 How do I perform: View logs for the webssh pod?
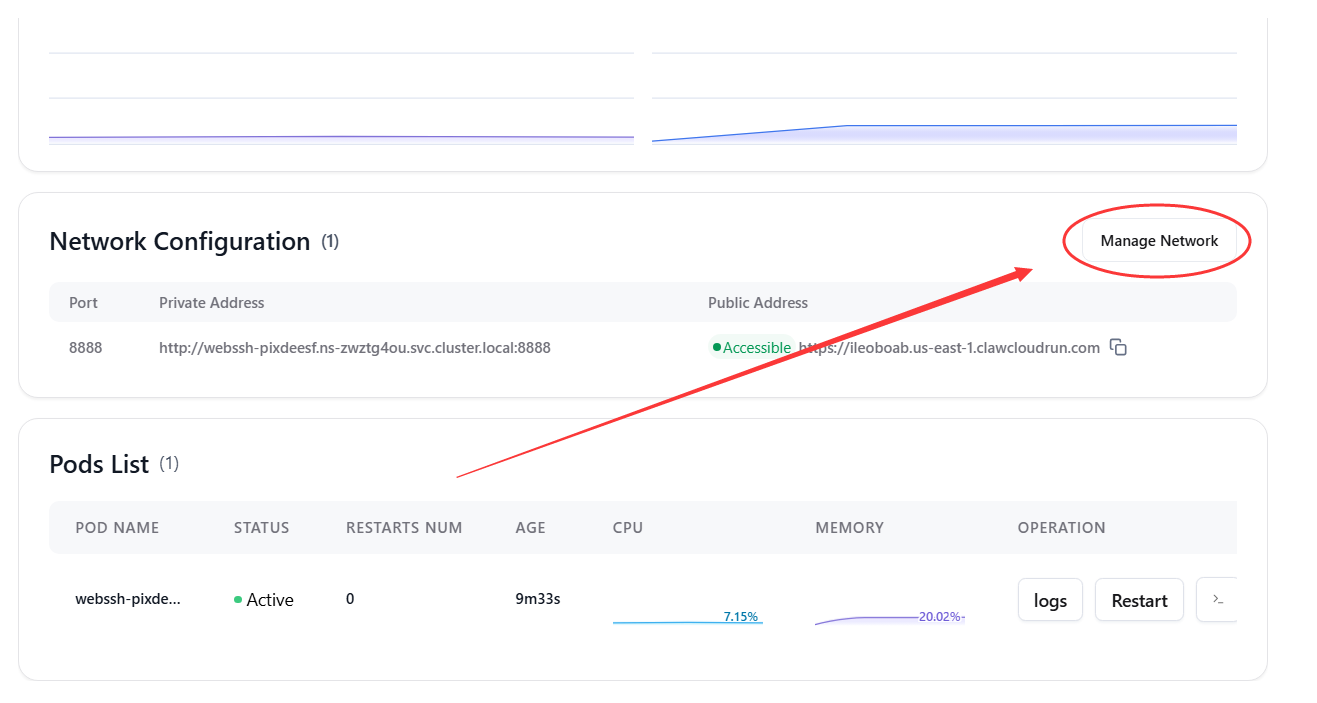click(x=1050, y=600)
